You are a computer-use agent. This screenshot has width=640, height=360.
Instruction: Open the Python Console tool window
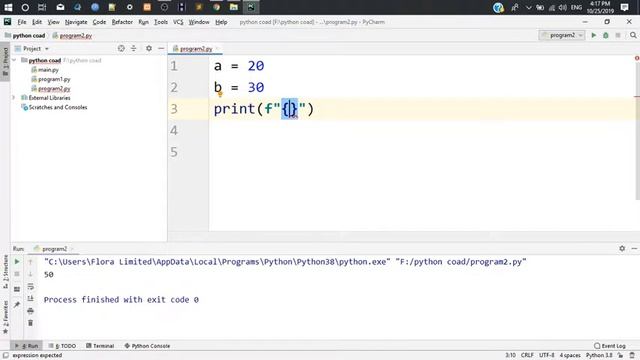147,346
